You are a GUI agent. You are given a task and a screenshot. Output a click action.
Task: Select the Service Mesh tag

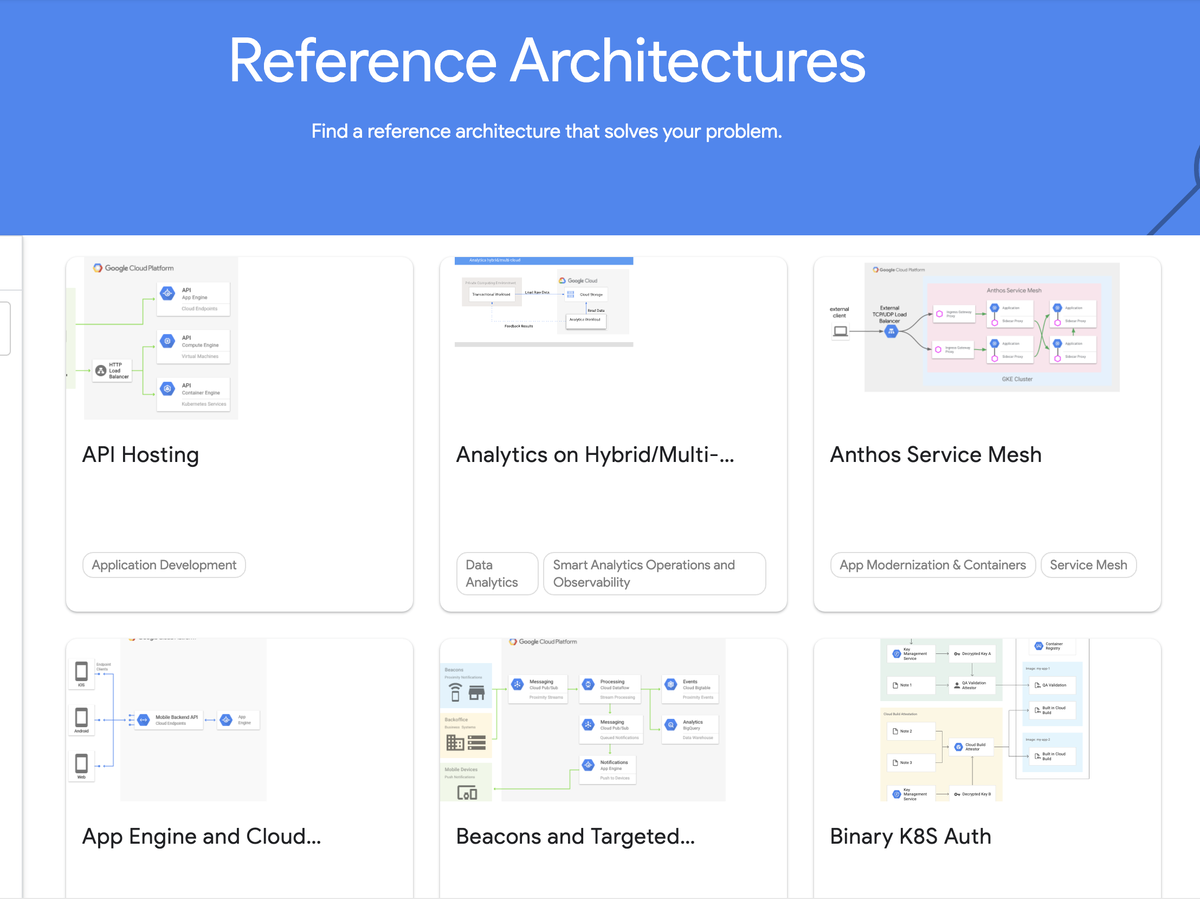tap(1089, 565)
